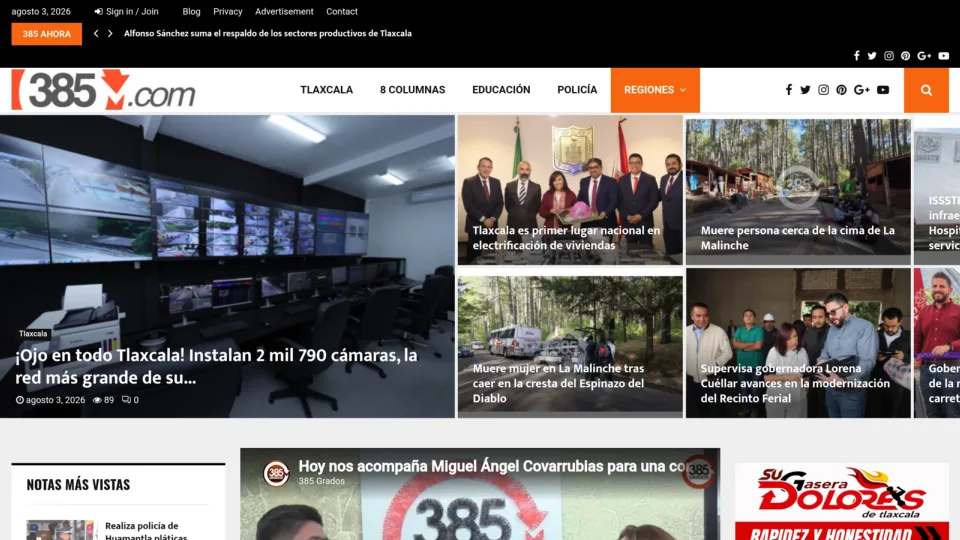The image size is (960, 540).
Task: Open Facebook icon in top black bar
Action: point(857,56)
